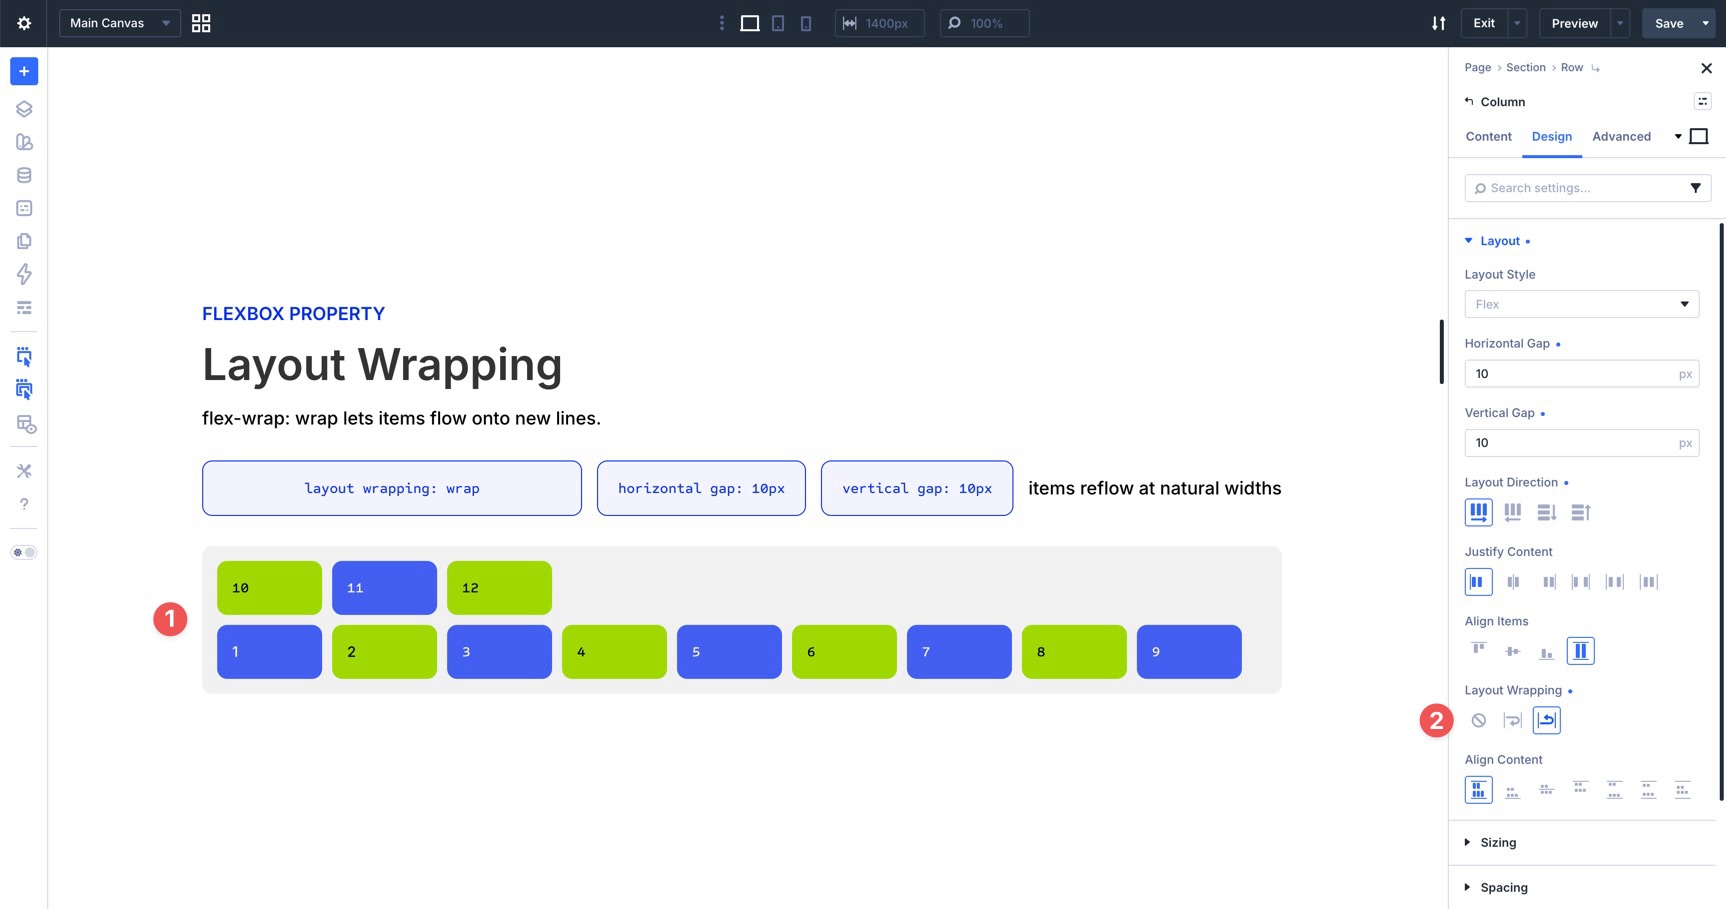Click the Save button
The image size is (1726, 909).
[1669, 23]
